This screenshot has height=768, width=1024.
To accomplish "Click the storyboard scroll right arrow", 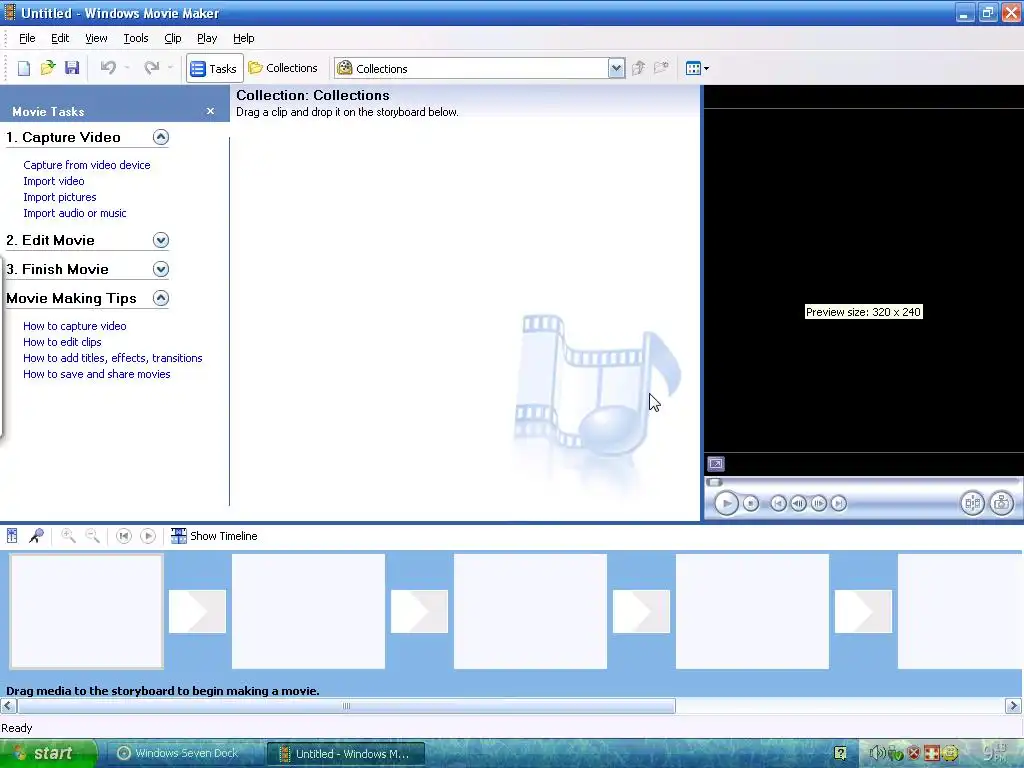I will (x=1013, y=706).
